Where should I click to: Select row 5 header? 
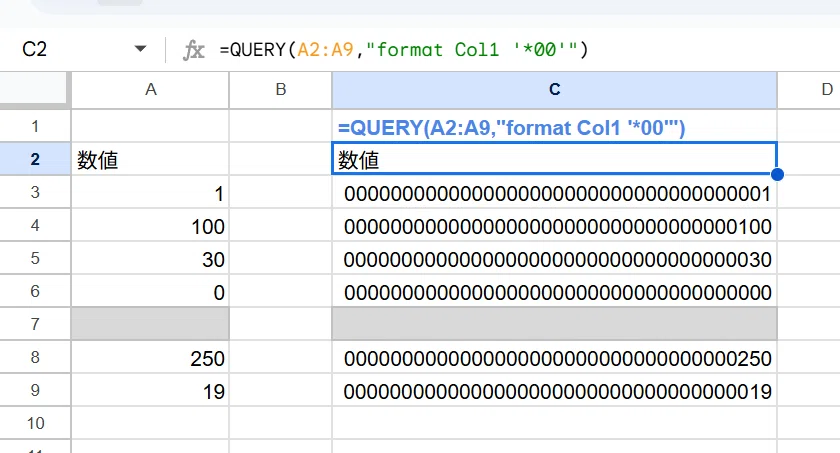pyautogui.click(x=35, y=258)
